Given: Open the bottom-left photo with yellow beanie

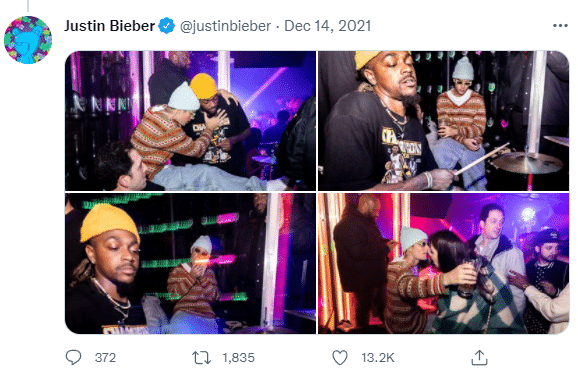Looking at the screenshot, I should coord(191,263).
